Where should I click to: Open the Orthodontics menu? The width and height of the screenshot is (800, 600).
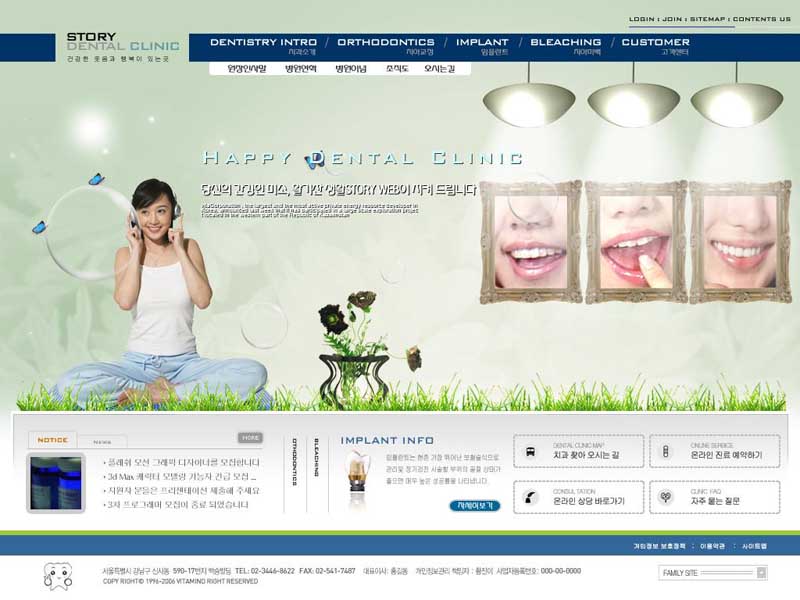click(386, 45)
